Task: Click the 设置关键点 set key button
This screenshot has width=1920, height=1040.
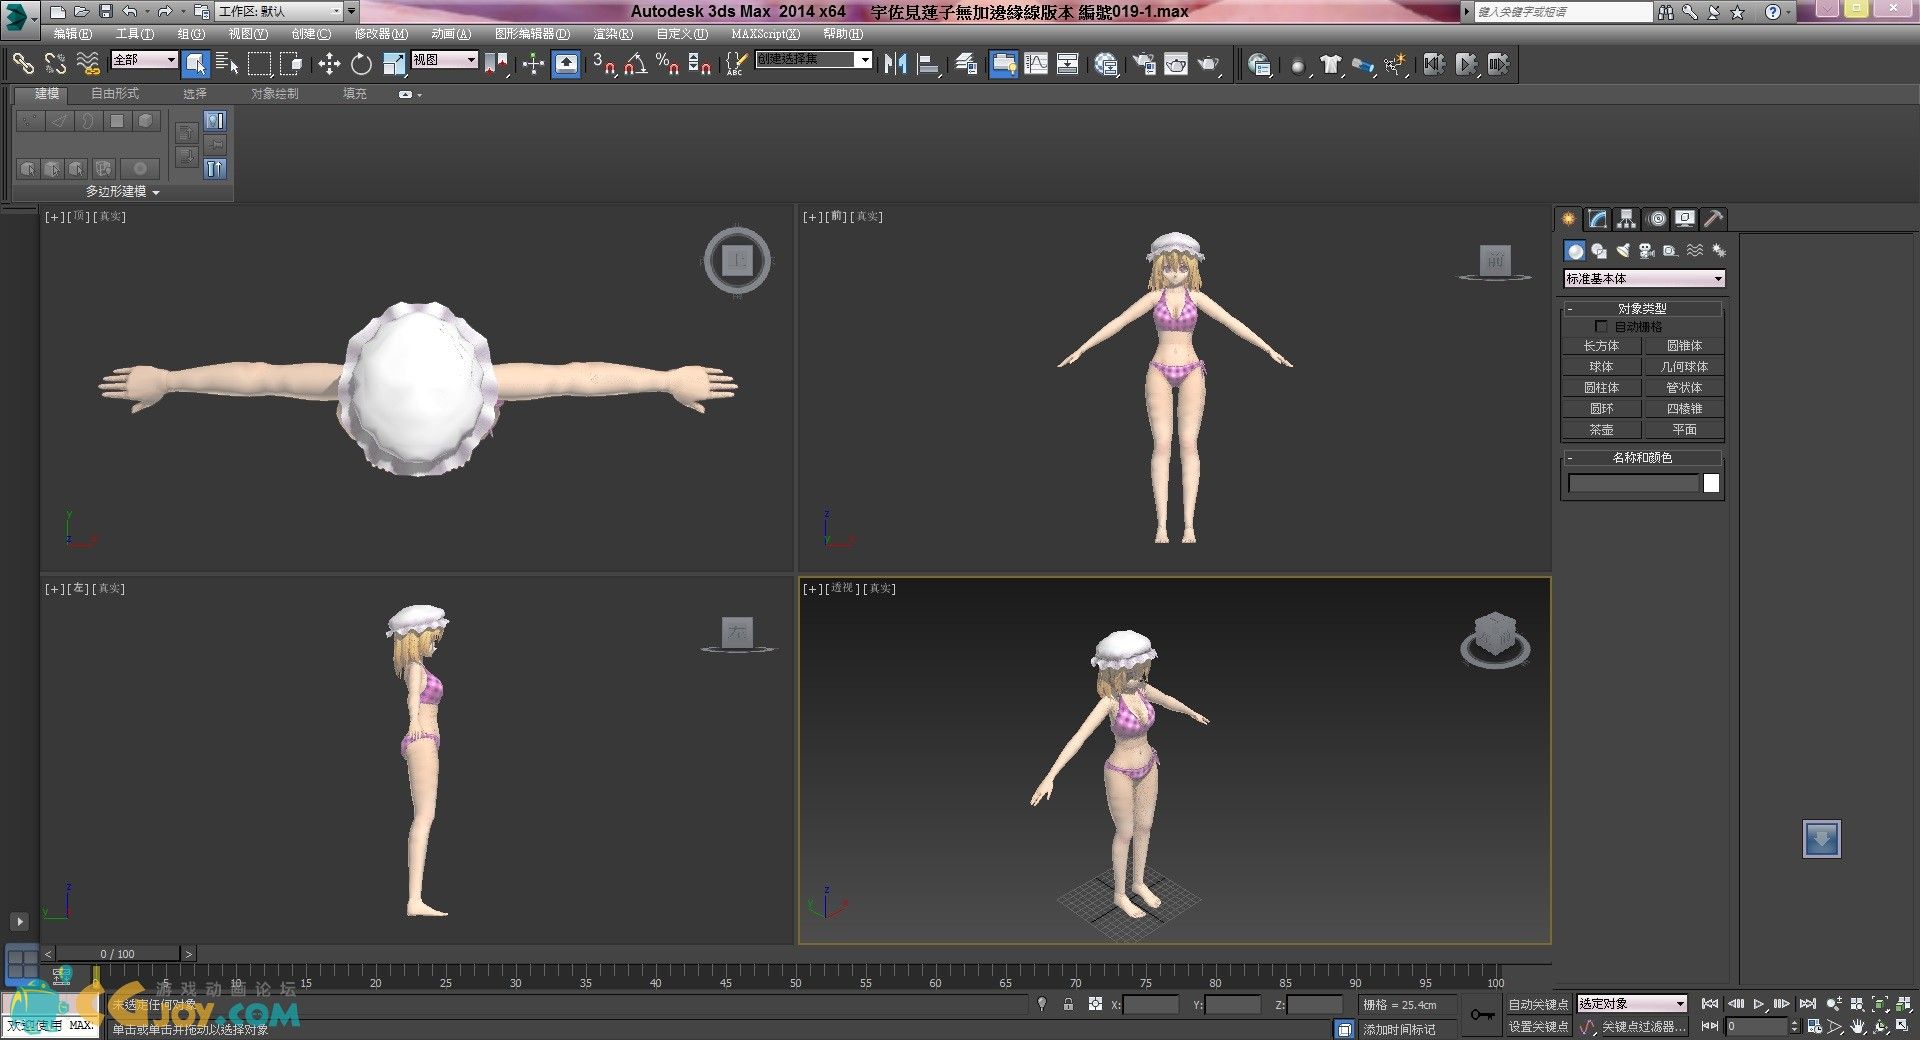Action: click(1538, 1026)
